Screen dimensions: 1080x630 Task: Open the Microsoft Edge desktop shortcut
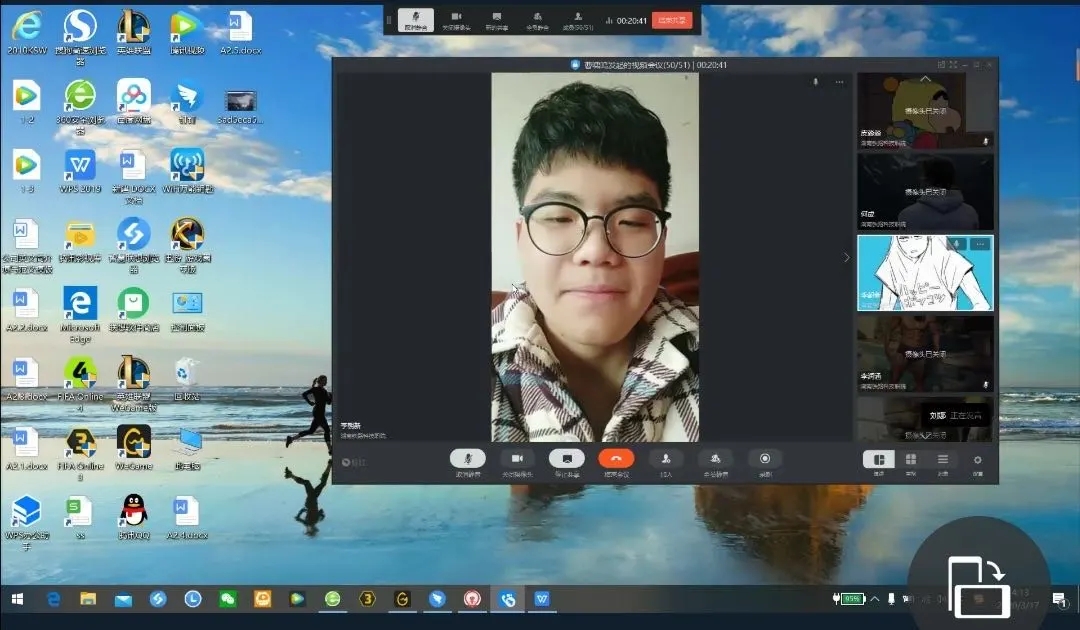tap(80, 315)
